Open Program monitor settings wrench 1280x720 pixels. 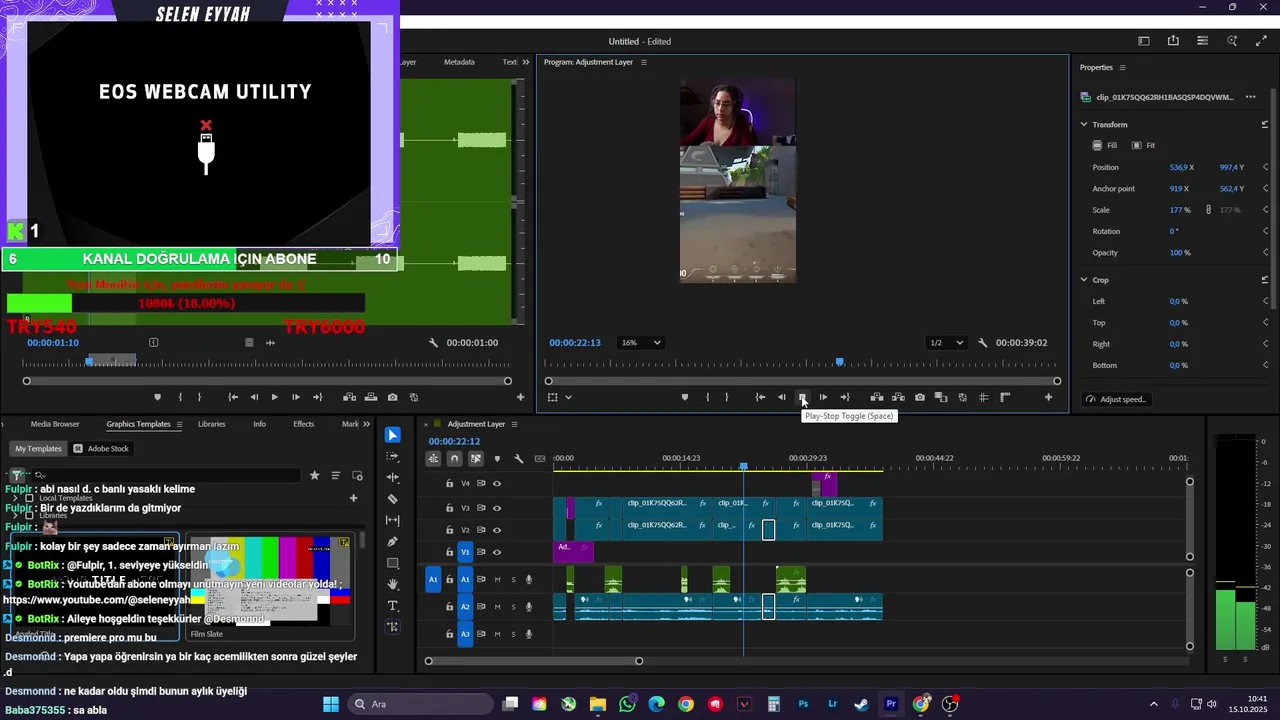982,343
